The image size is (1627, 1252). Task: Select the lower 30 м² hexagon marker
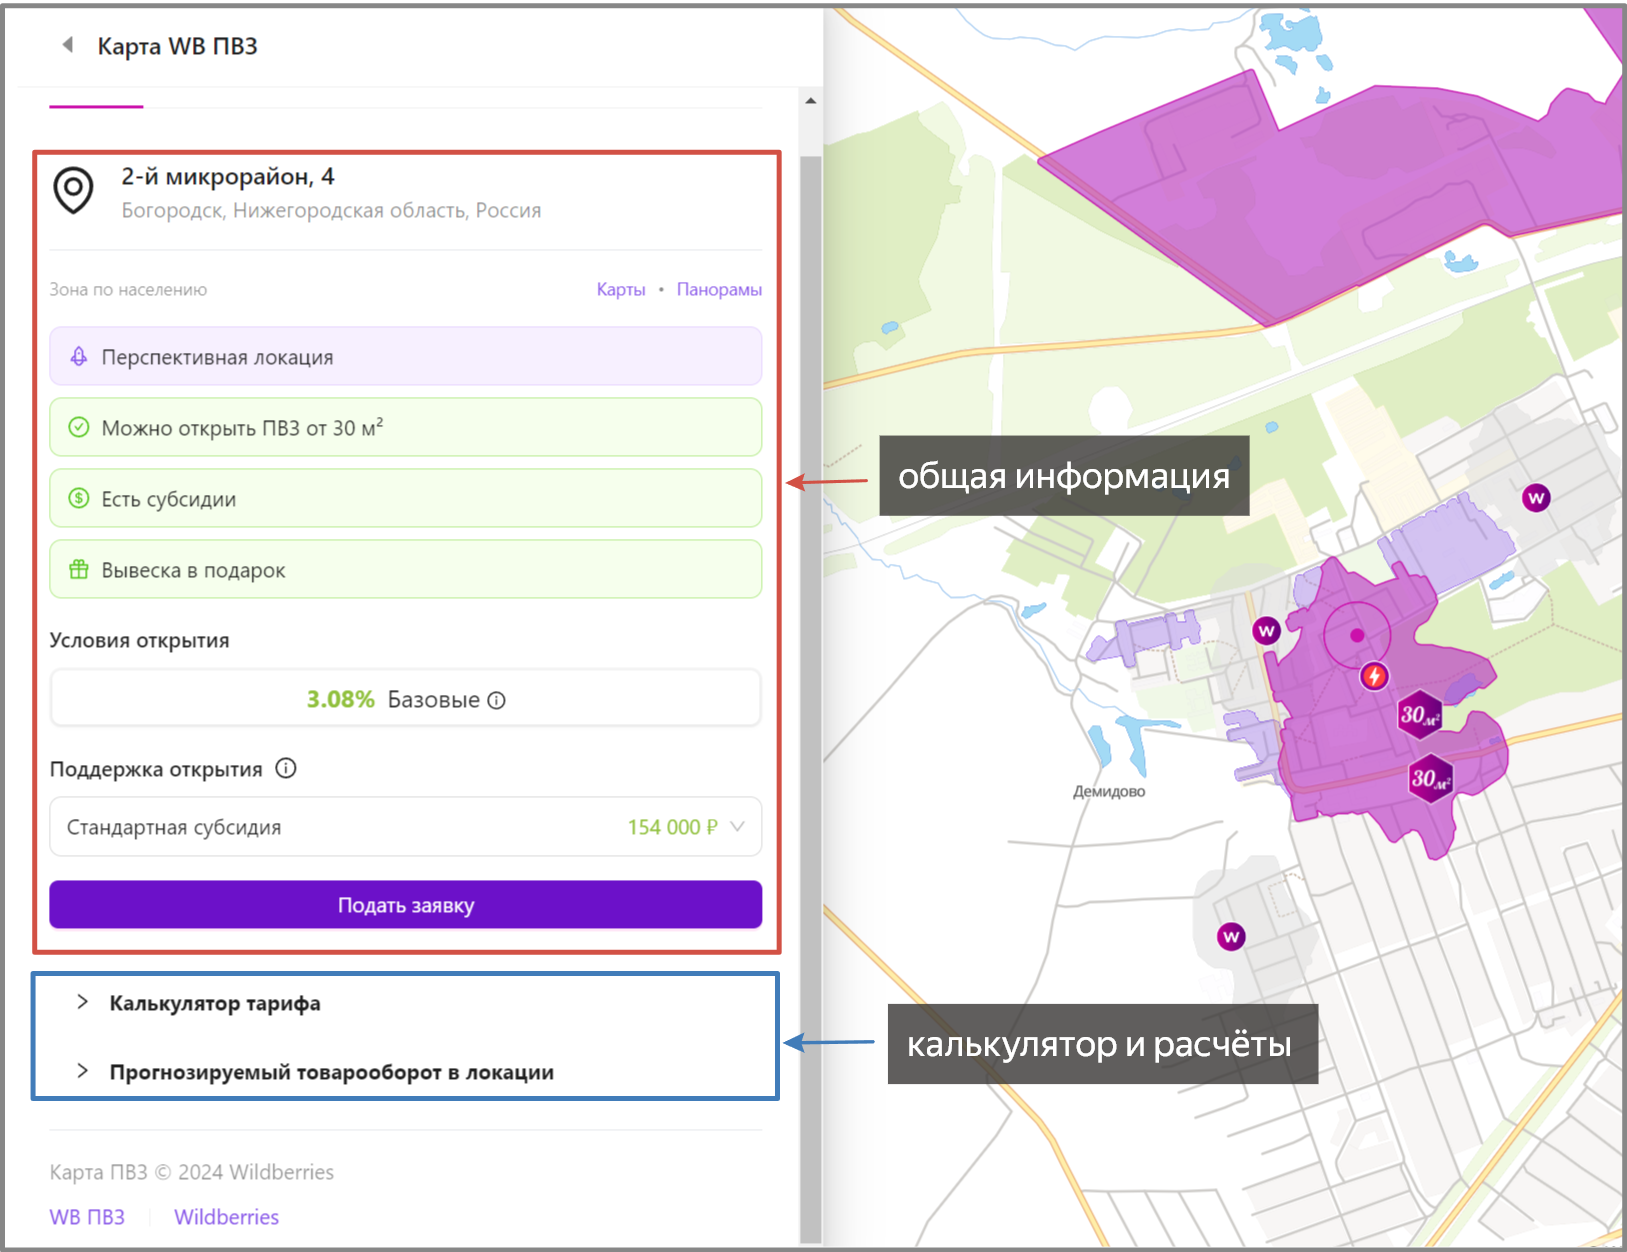click(1430, 778)
